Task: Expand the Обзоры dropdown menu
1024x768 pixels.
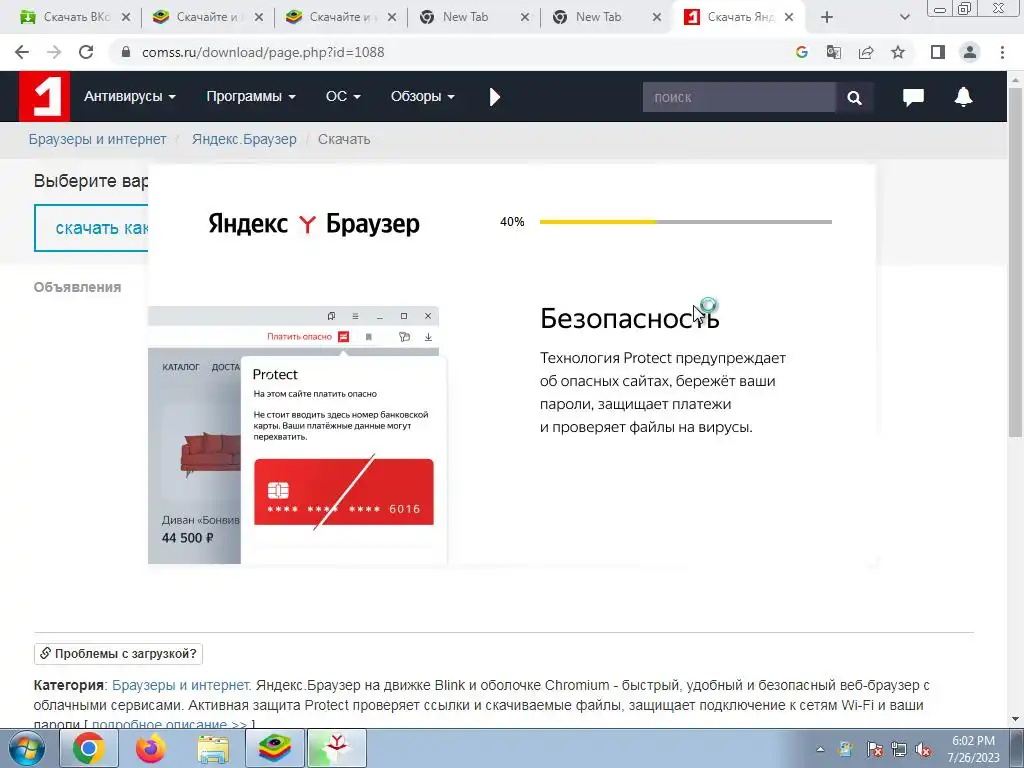Action: coord(422,97)
